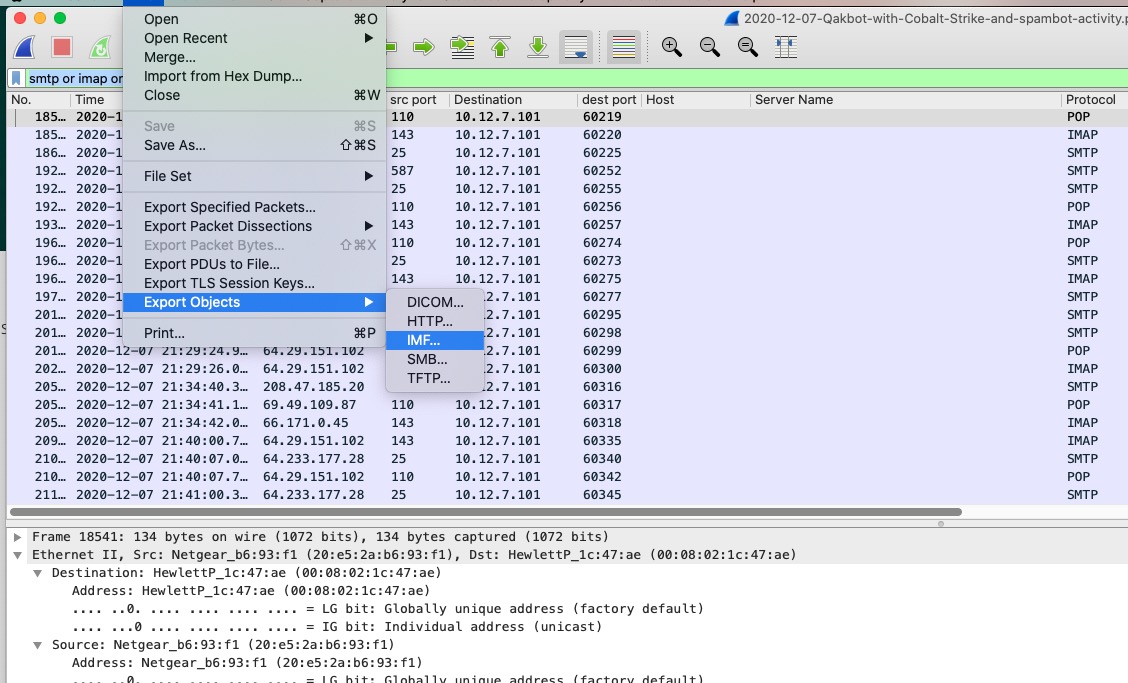Screen dimensions: 1128x683
Task: Select packet row with dest port 60219
Action: tap(567, 117)
